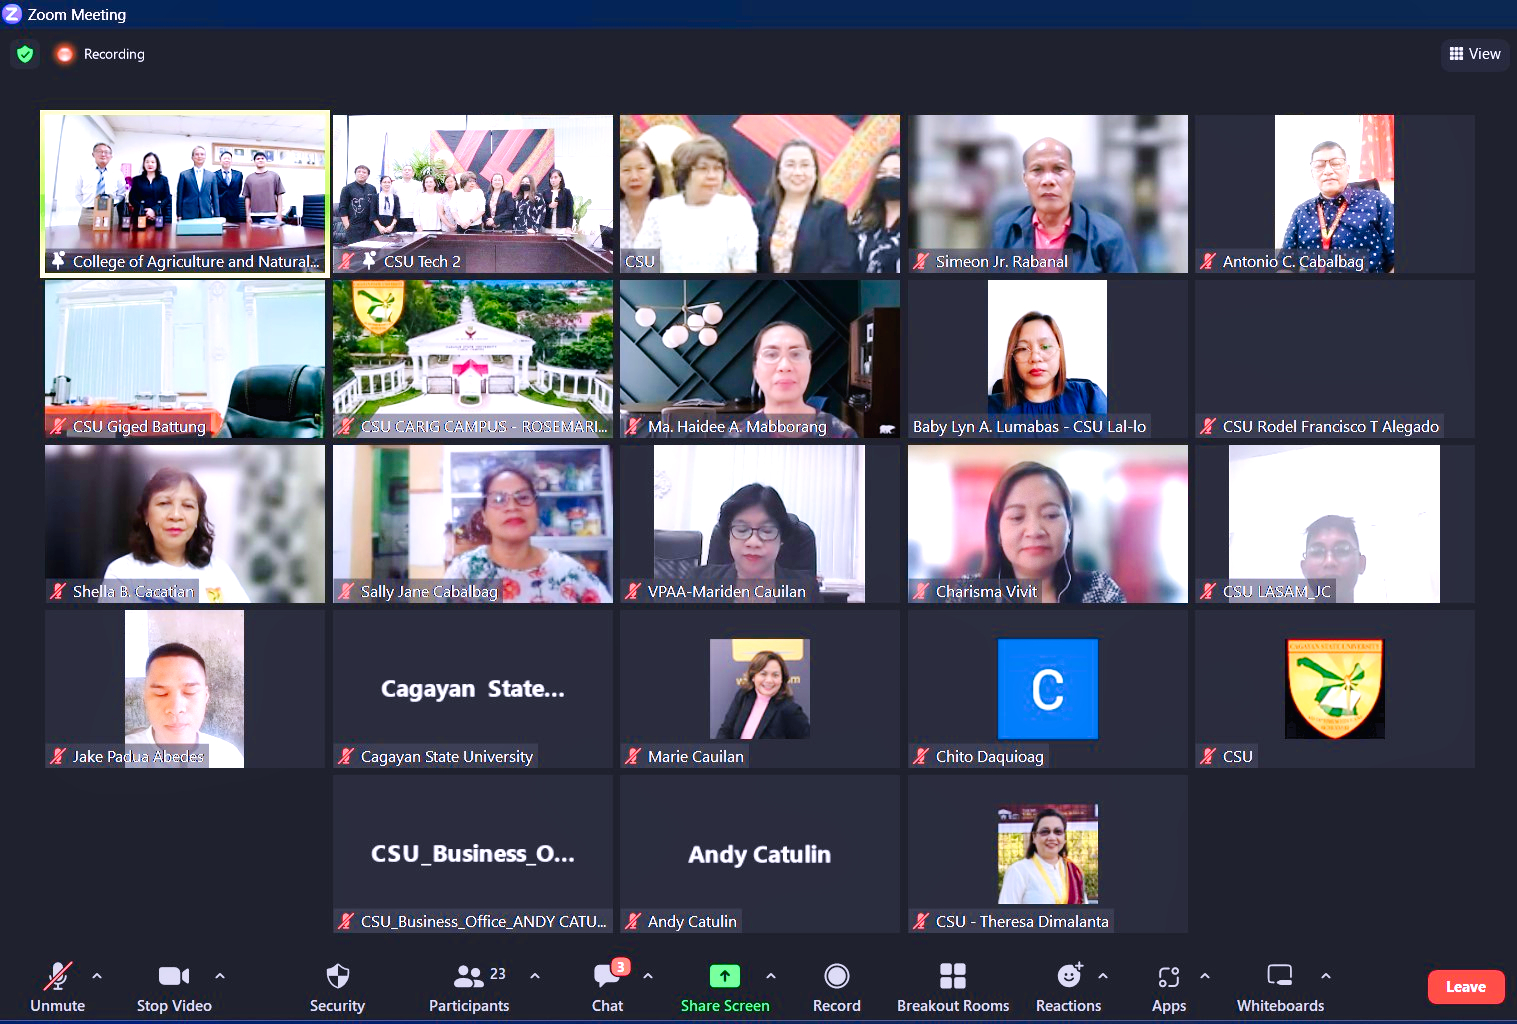Expand video options arrow beside Stop Video

[x=220, y=975]
